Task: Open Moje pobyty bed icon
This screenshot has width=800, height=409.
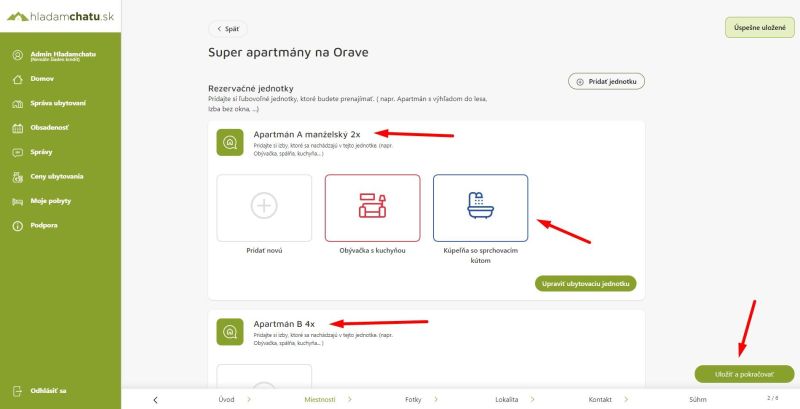Action: tap(18, 202)
